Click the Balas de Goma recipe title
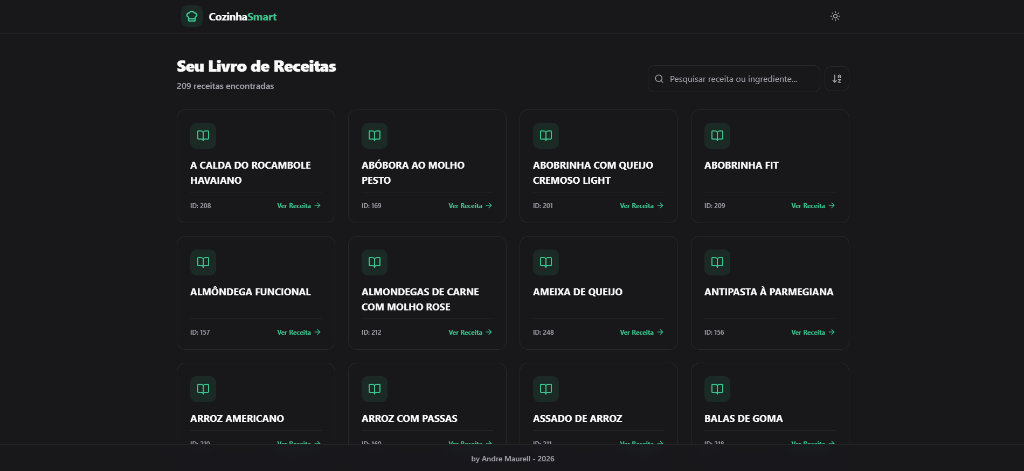 (743, 418)
